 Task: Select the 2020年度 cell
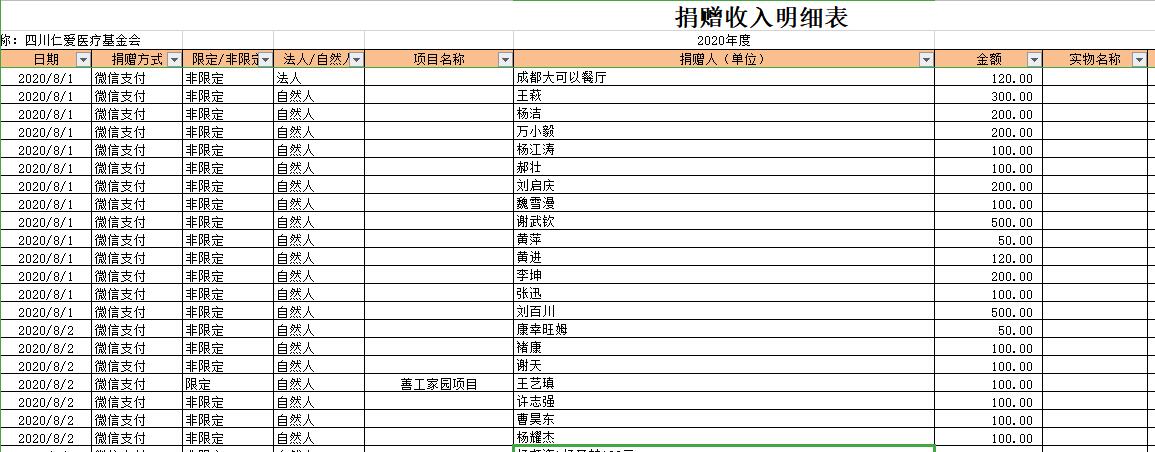(x=724, y=40)
